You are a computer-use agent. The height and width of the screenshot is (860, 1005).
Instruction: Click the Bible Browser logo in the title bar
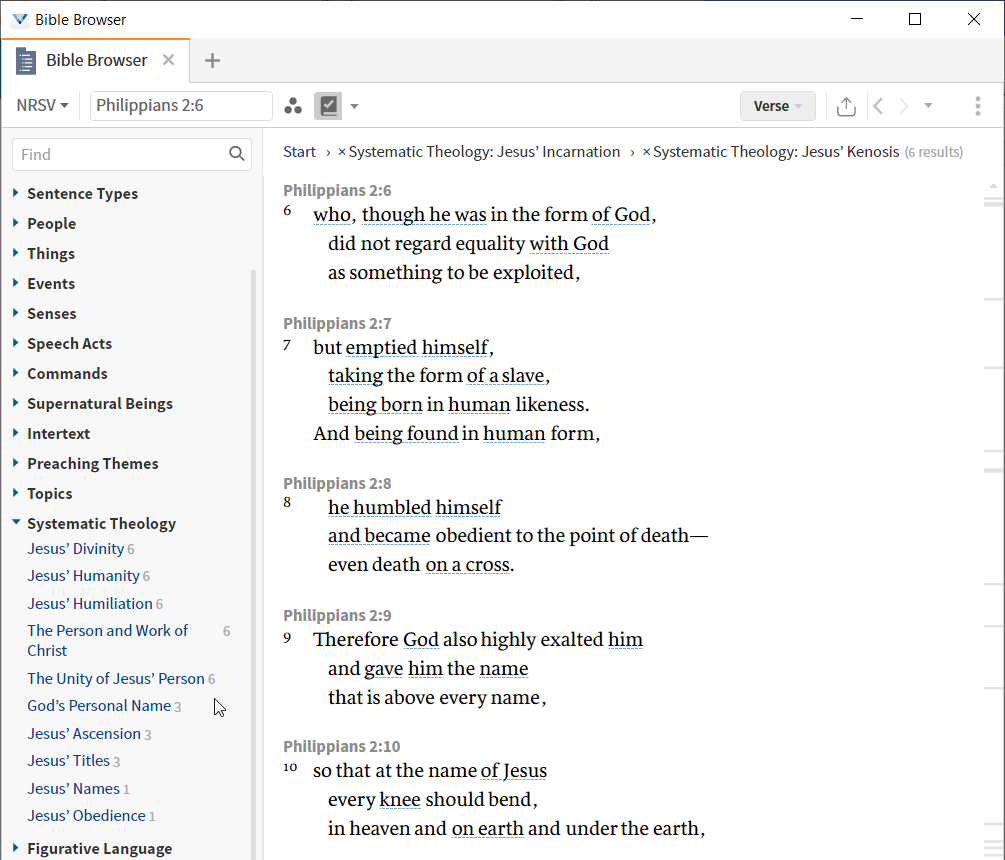point(21,18)
